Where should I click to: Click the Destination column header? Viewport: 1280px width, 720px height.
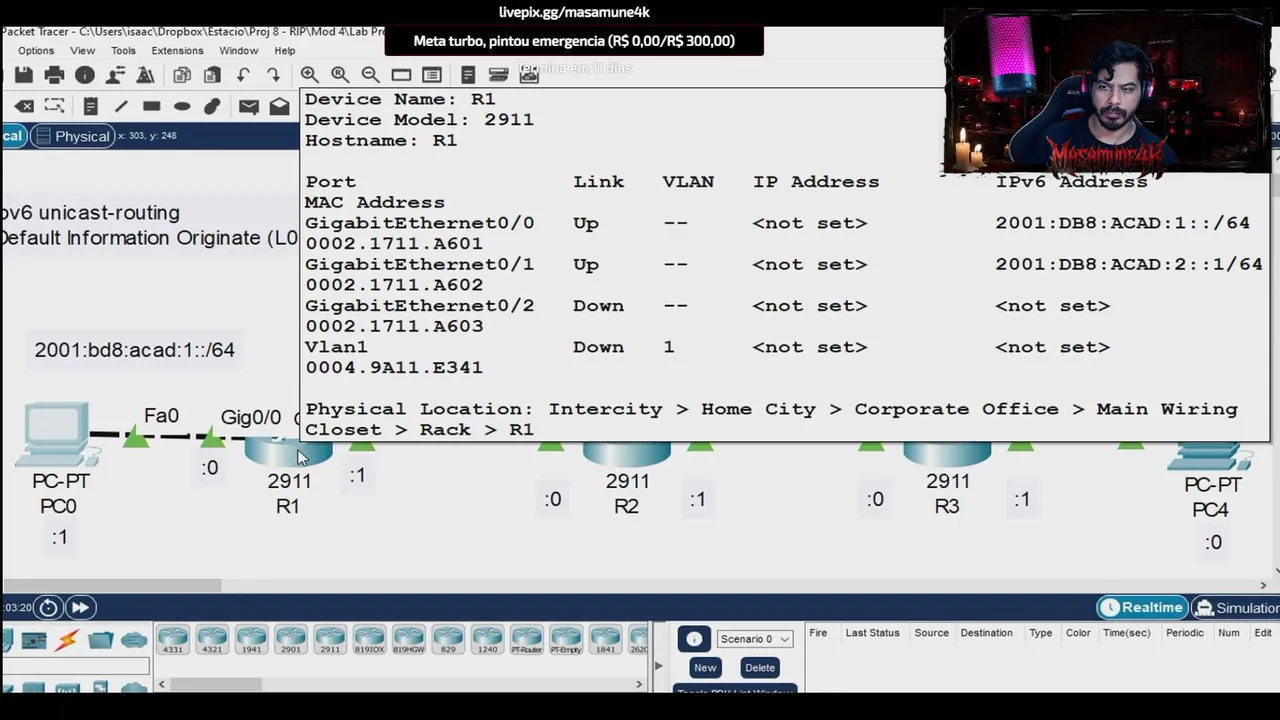pos(986,633)
